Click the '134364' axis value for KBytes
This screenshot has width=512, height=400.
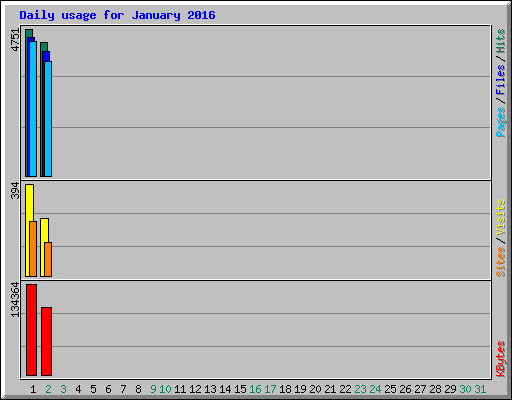15,300
